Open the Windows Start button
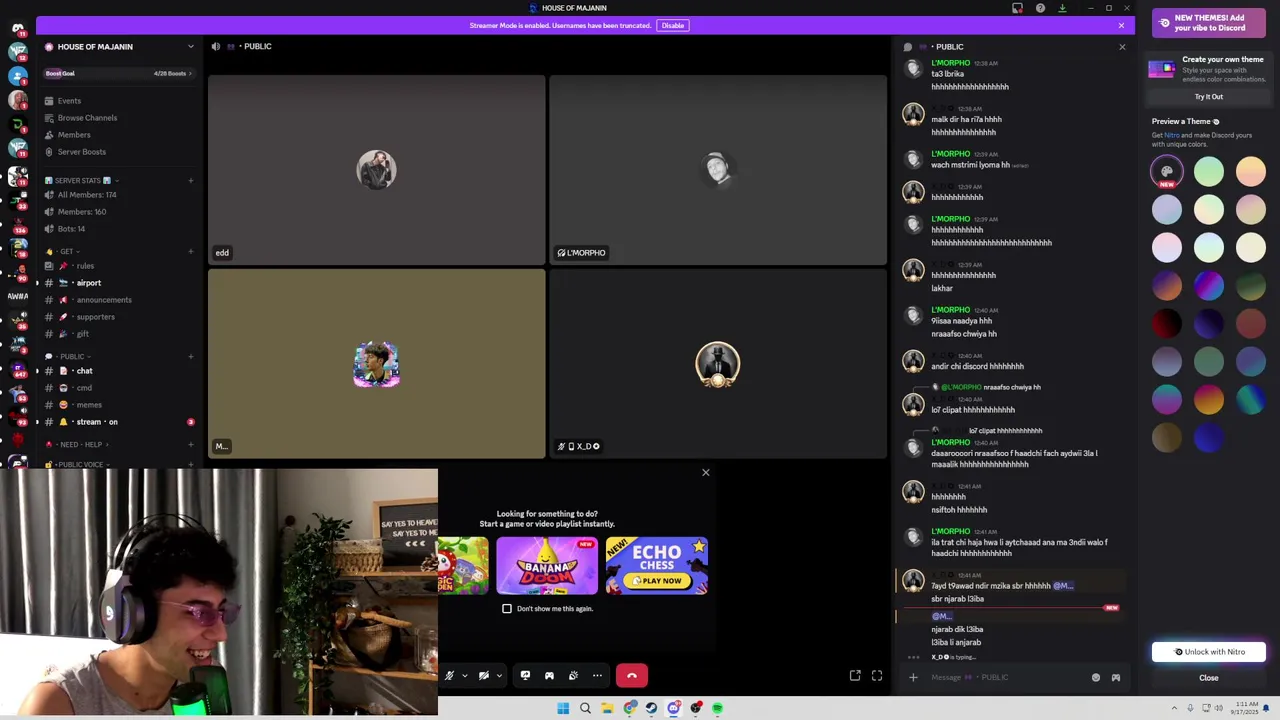Image resolution: width=1280 pixels, height=720 pixels. coord(563,708)
